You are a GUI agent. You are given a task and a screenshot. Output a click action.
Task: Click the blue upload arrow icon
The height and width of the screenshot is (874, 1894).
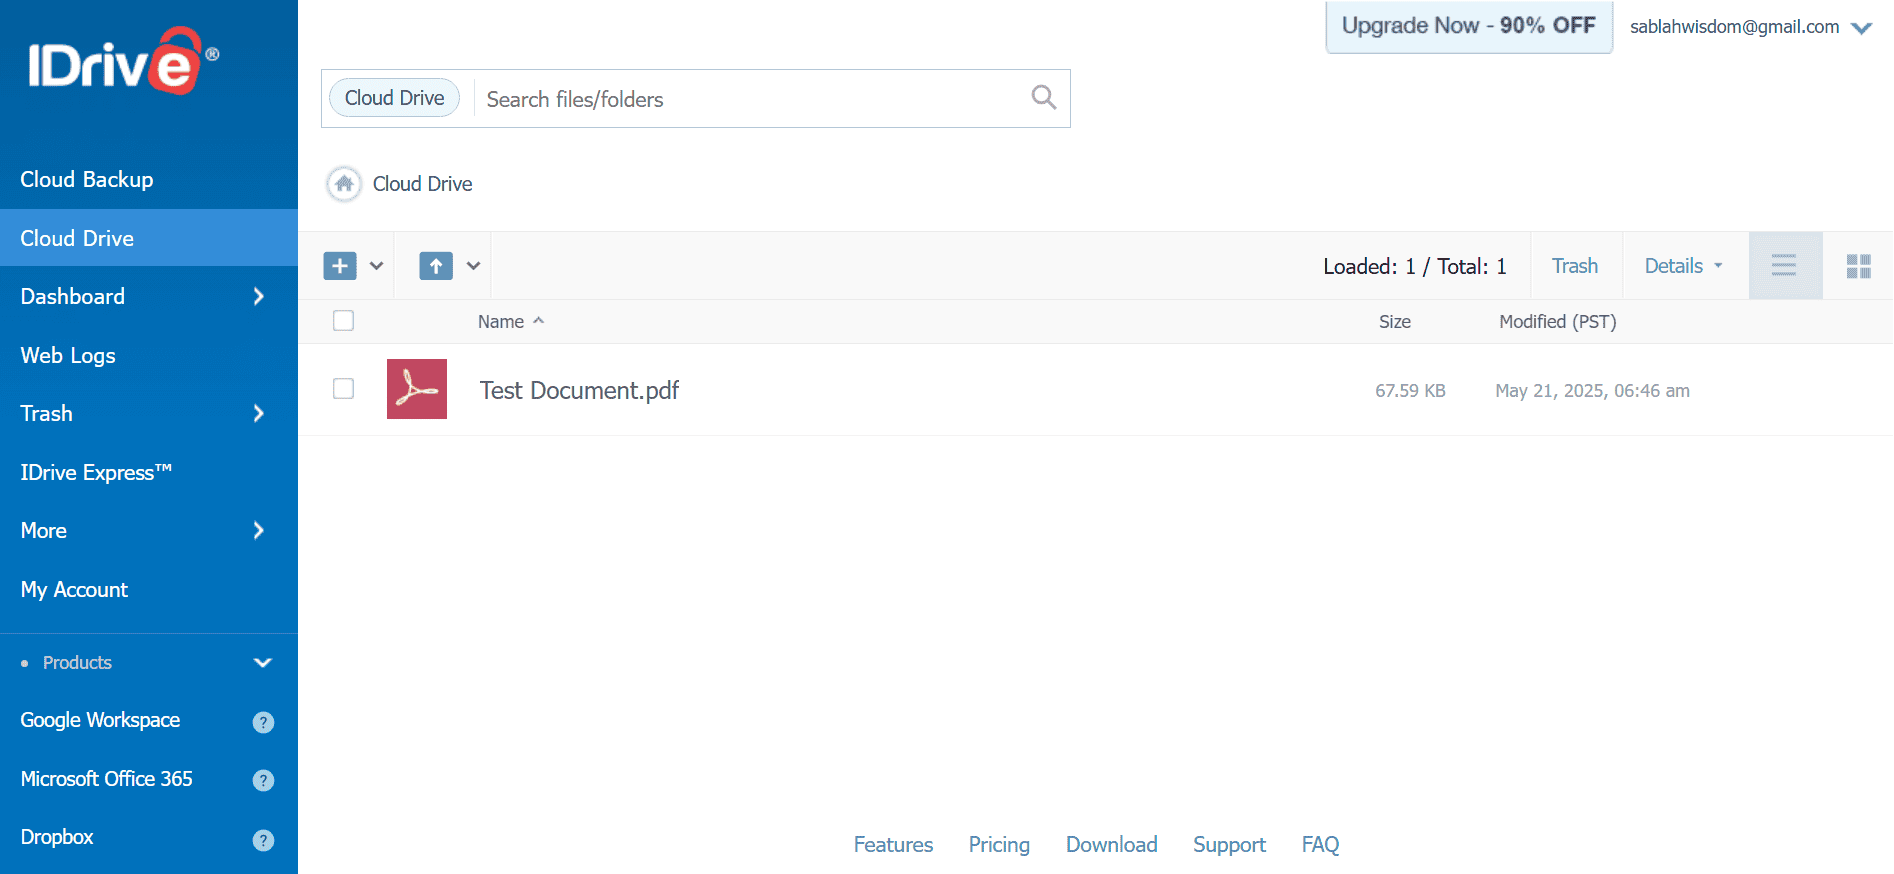tap(436, 266)
